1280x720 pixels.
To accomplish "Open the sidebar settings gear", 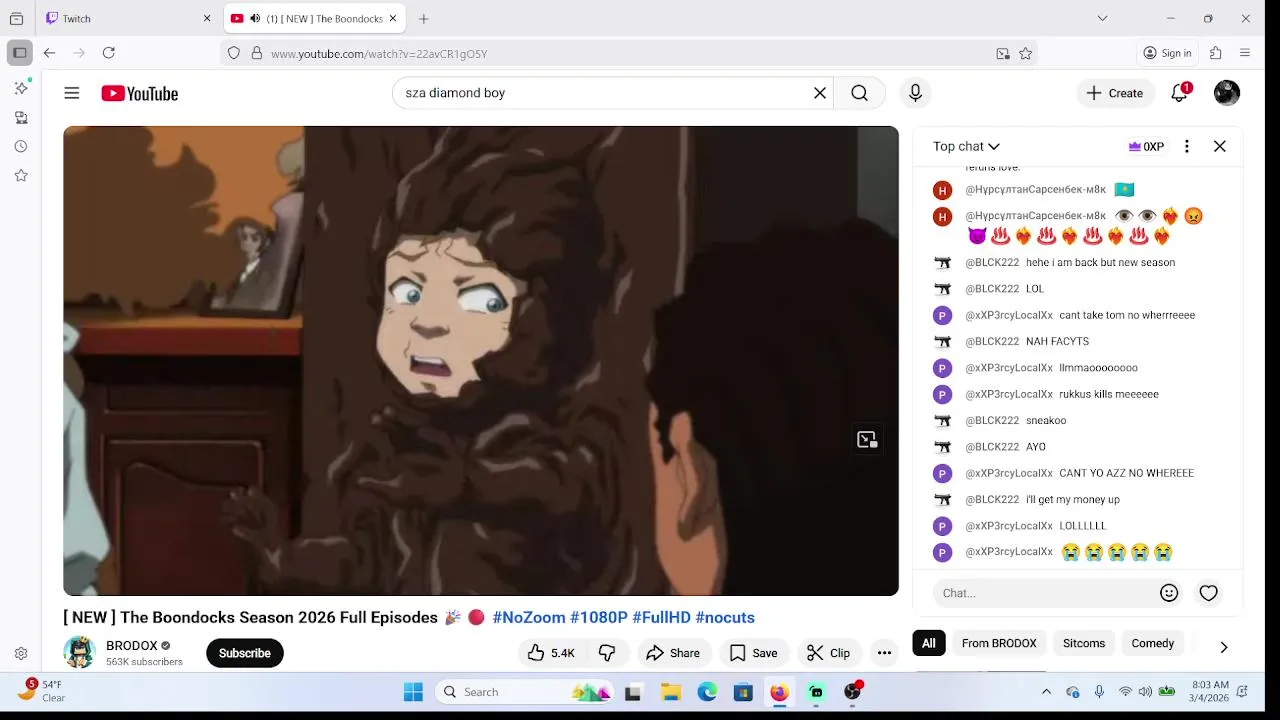I will click(x=21, y=654).
